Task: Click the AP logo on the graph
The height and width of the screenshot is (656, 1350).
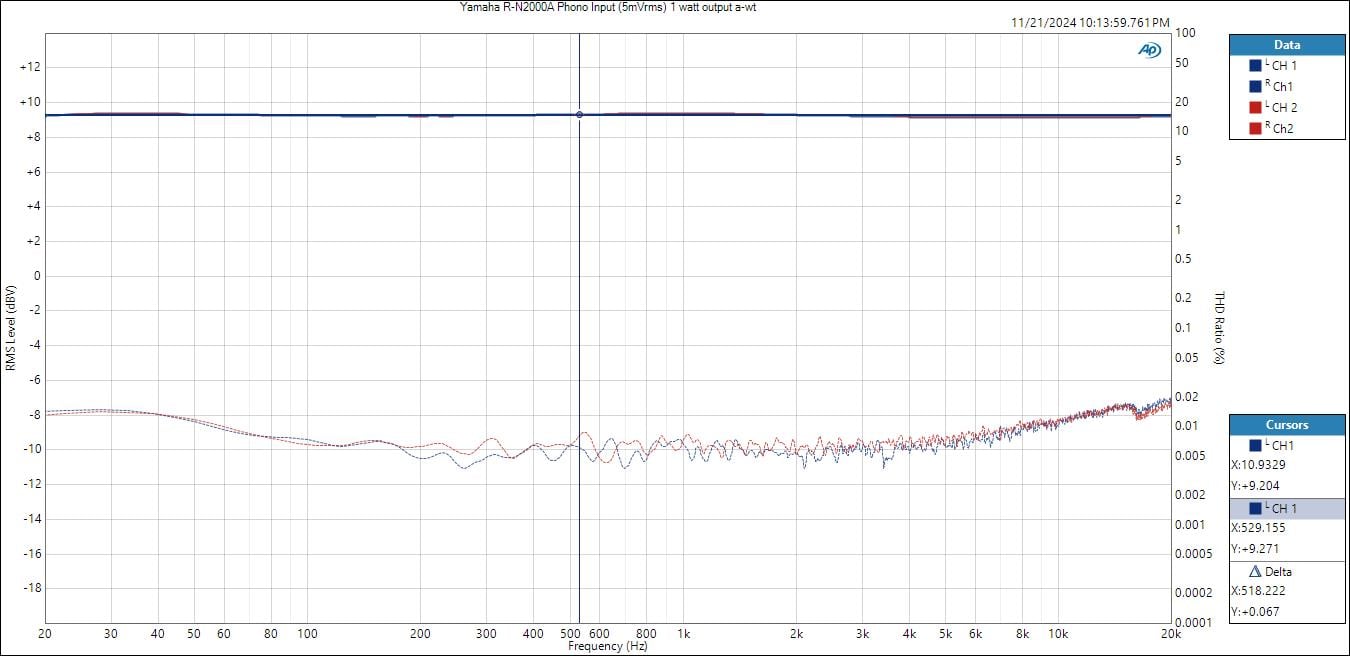Action: 1149,50
